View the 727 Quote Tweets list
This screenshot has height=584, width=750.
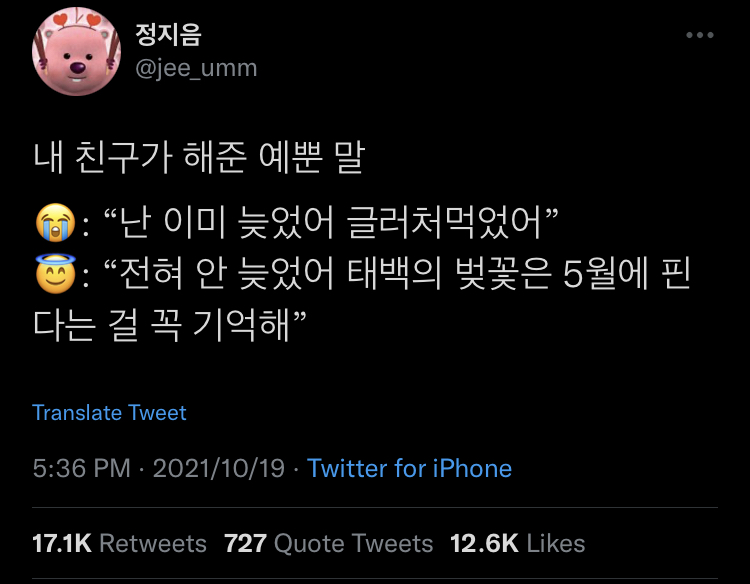pos(329,544)
